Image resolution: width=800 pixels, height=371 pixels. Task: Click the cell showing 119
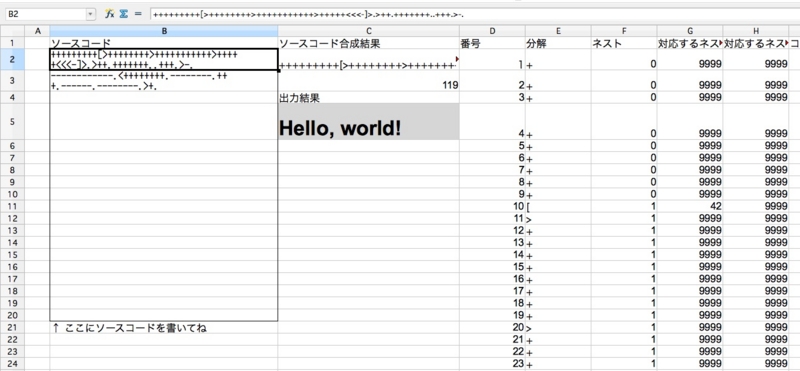pyautogui.click(x=368, y=81)
